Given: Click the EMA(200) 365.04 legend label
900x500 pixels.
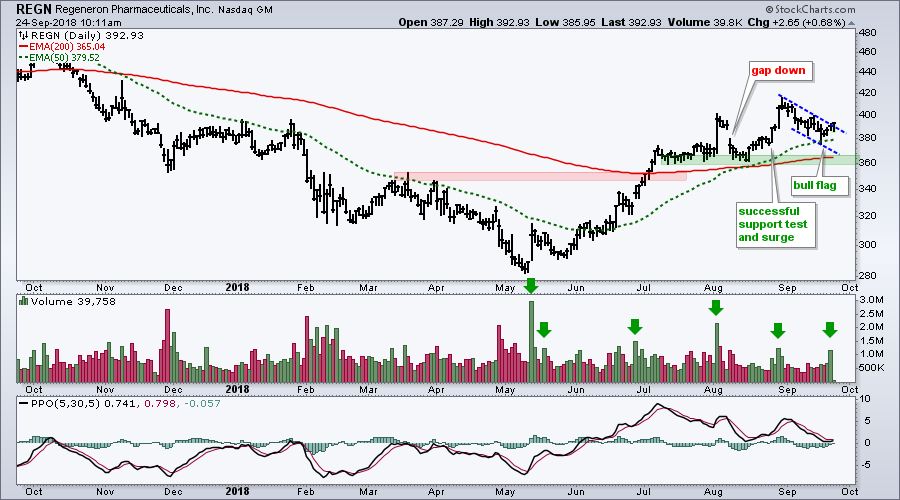Looking at the screenshot, I should tap(67, 46).
